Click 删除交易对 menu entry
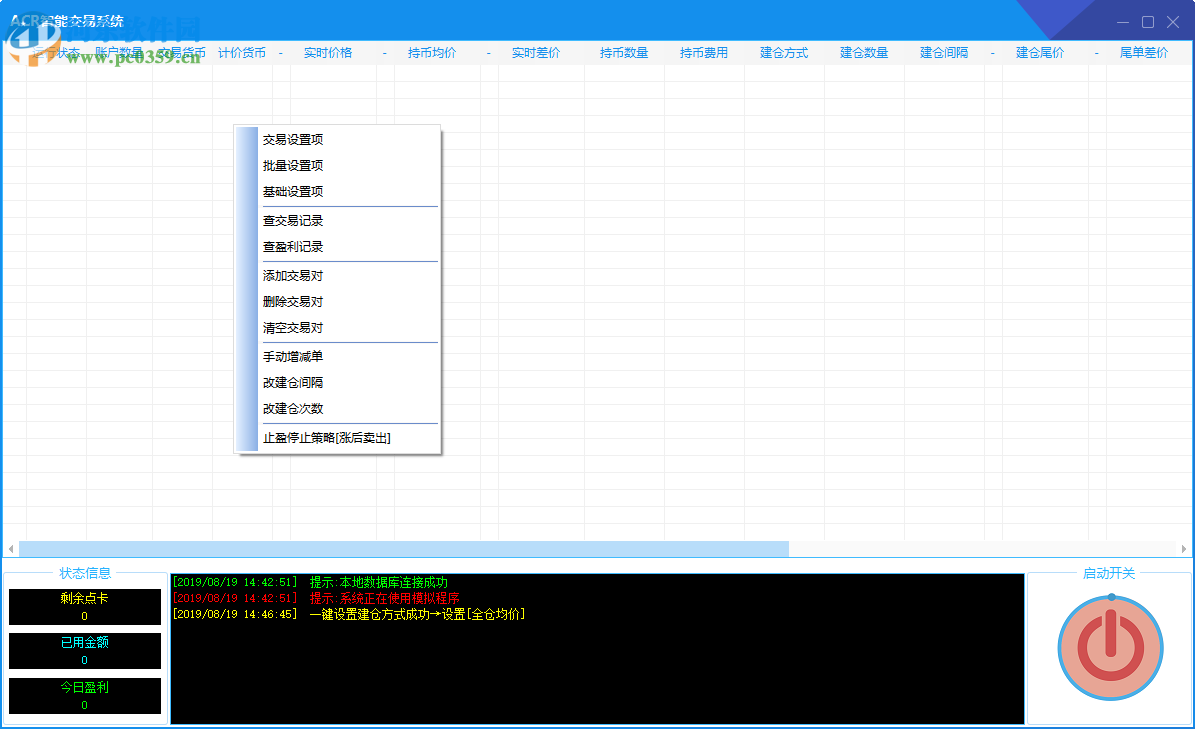 [292, 301]
